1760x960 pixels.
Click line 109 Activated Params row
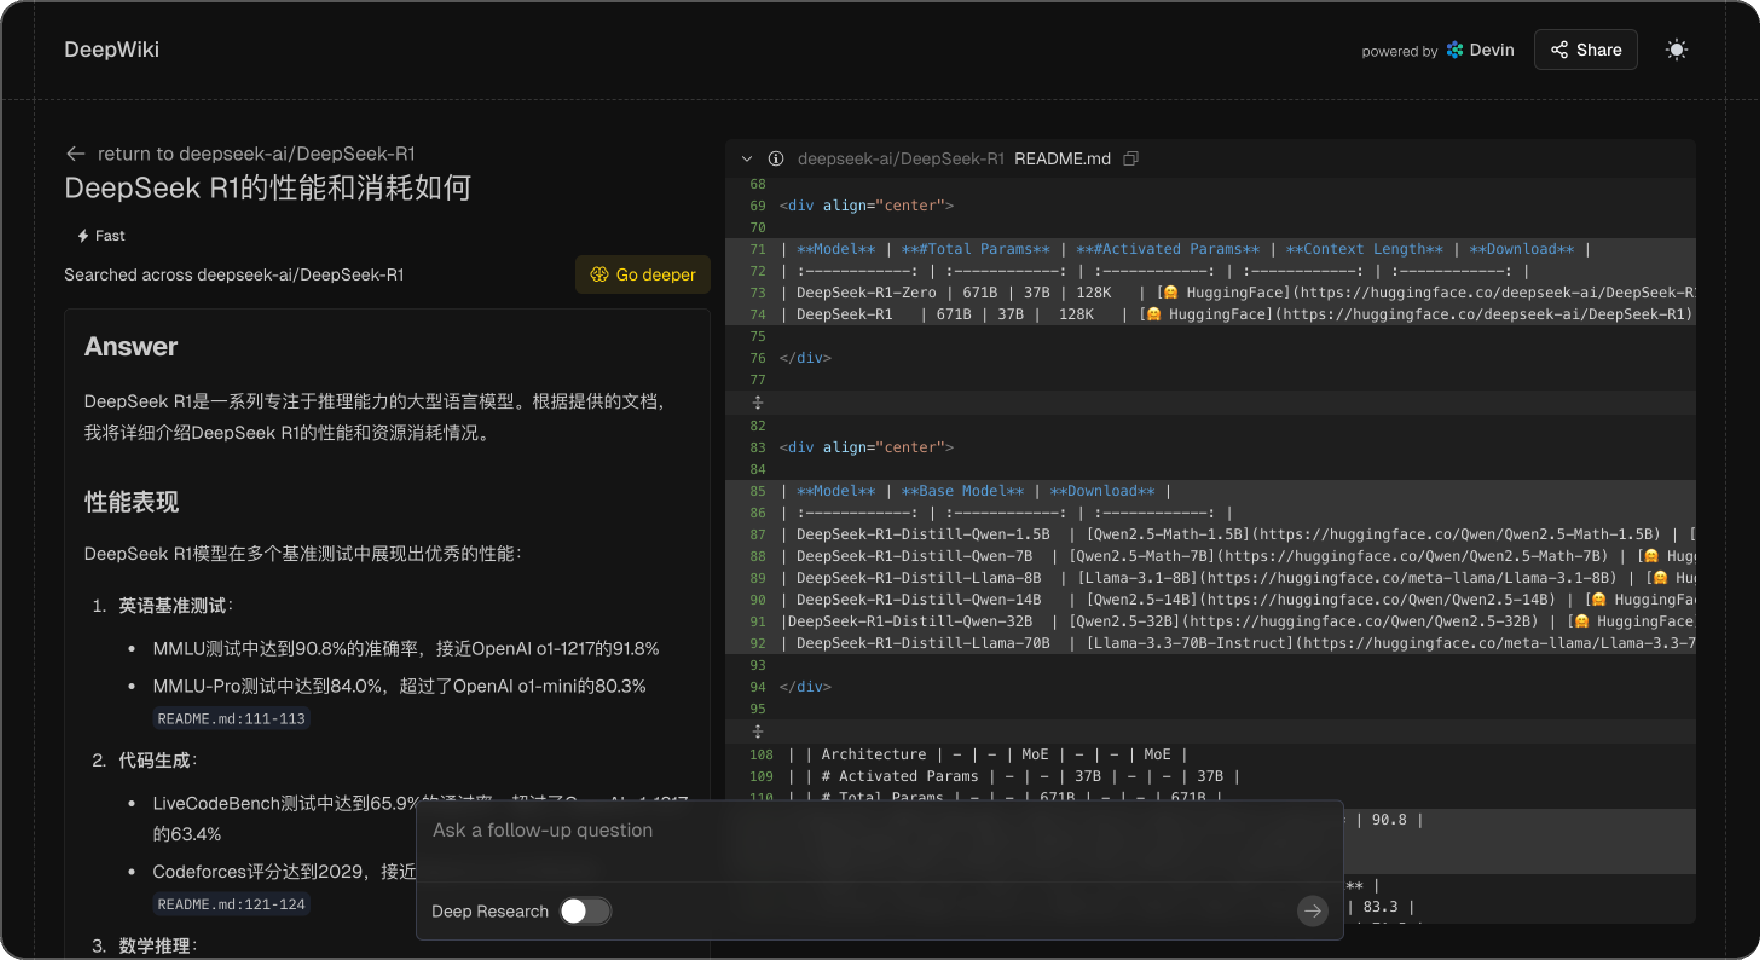(1210, 776)
